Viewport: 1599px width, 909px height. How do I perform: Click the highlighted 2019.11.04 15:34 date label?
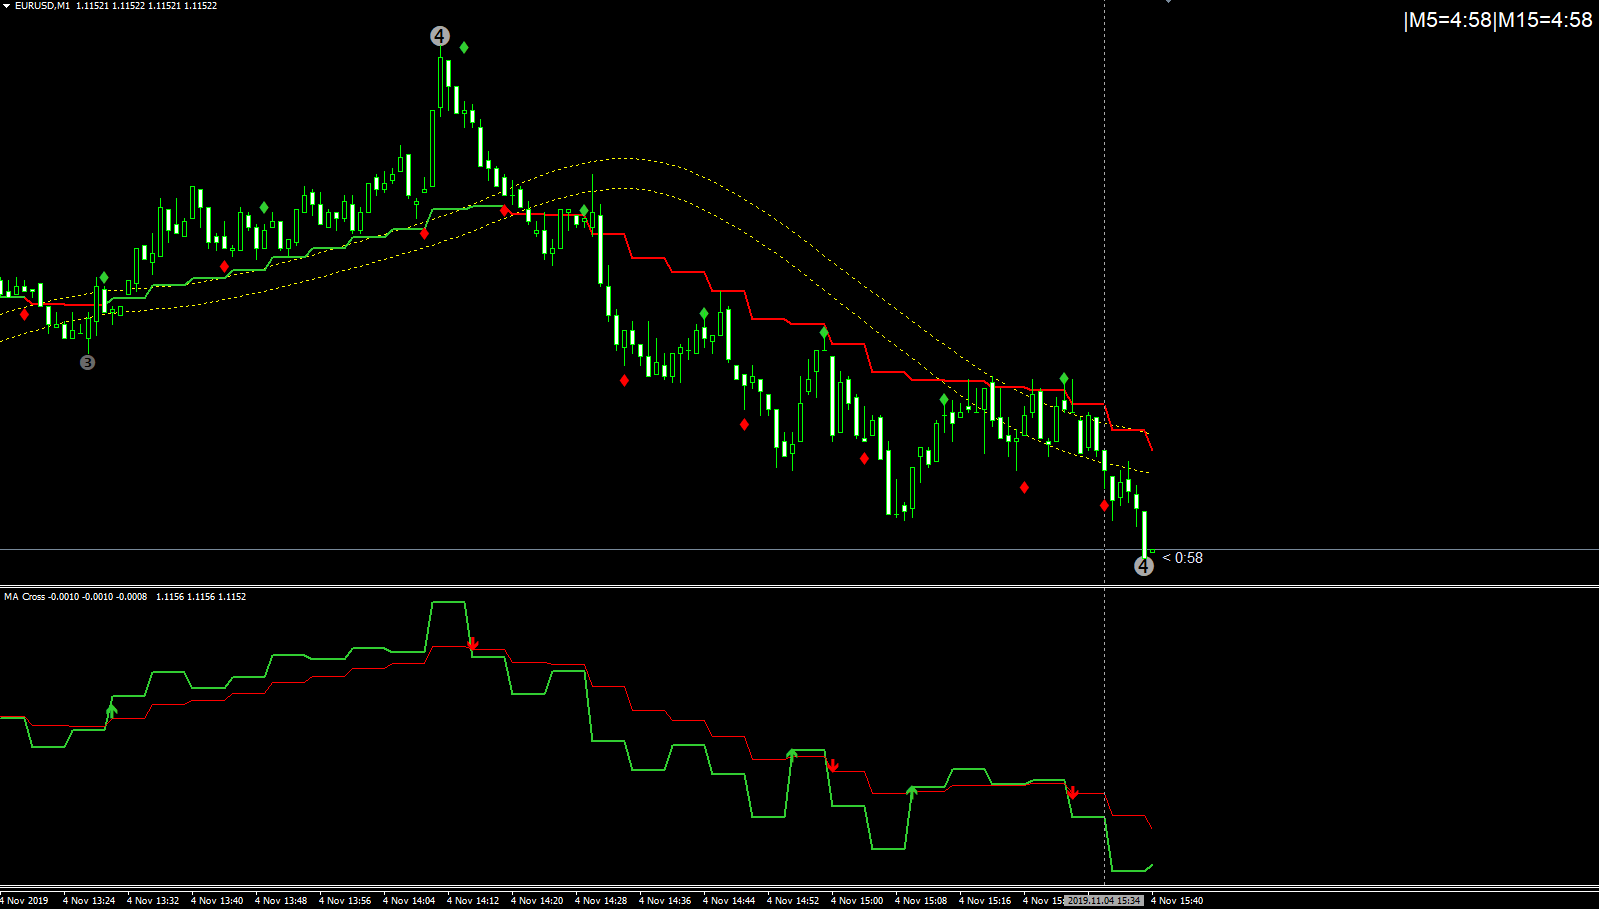(x=1103, y=900)
